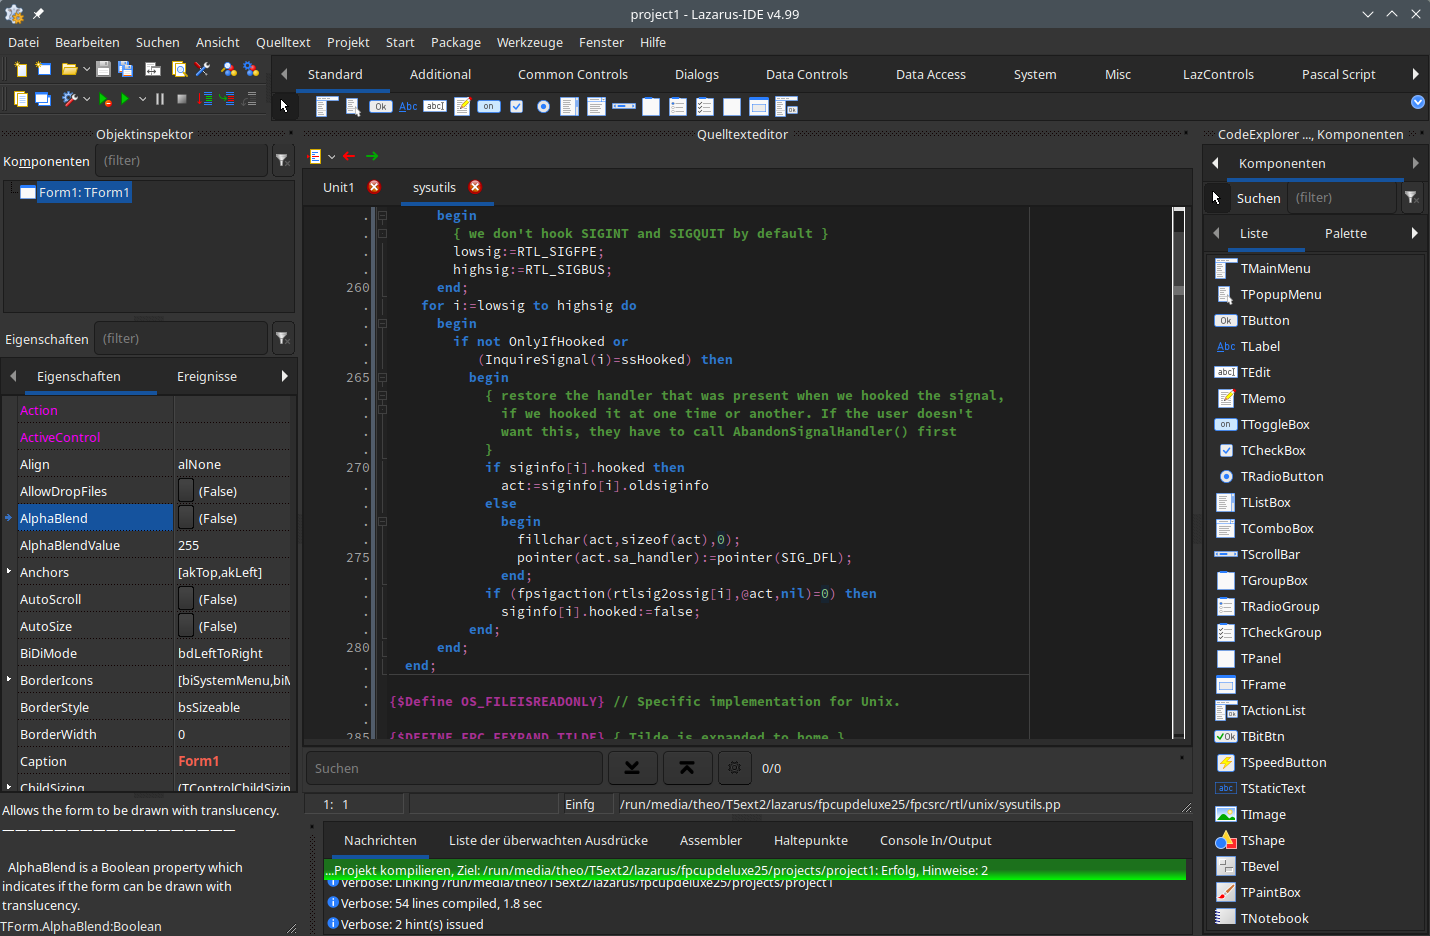Pause the running program
The height and width of the screenshot is (936, 1430).
tap(160, 99)
